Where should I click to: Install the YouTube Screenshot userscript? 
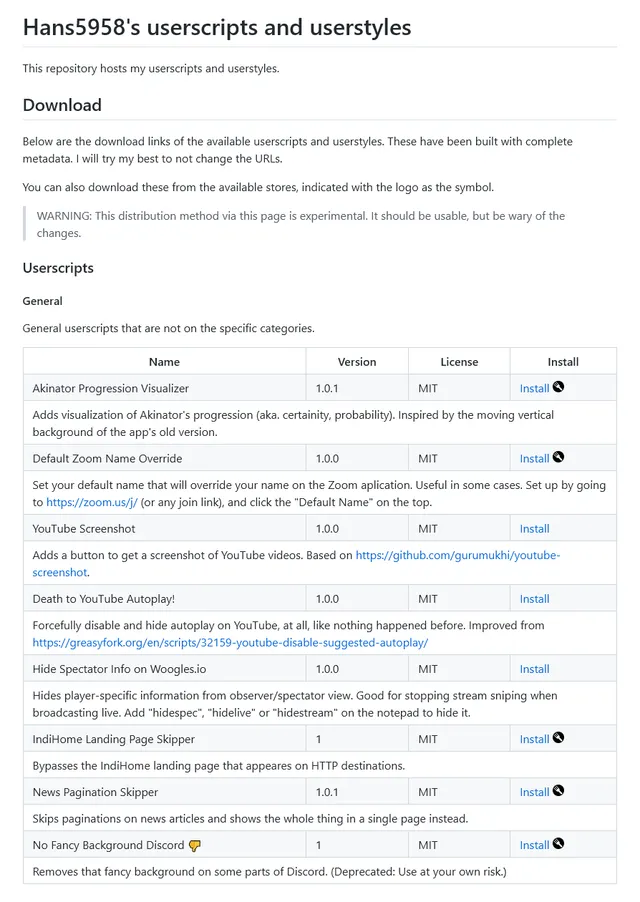pos(534,528)
